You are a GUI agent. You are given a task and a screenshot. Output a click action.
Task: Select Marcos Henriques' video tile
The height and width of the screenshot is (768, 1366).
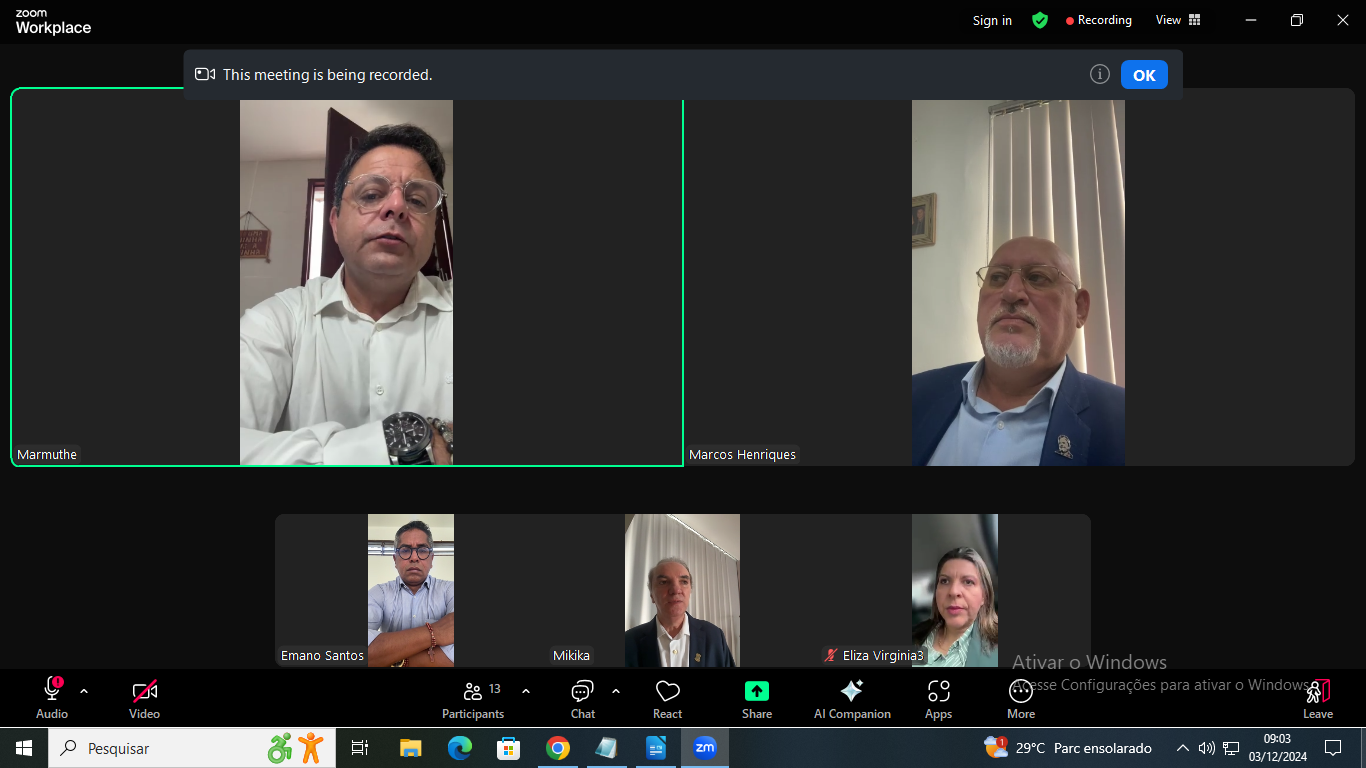(1019, 277)
